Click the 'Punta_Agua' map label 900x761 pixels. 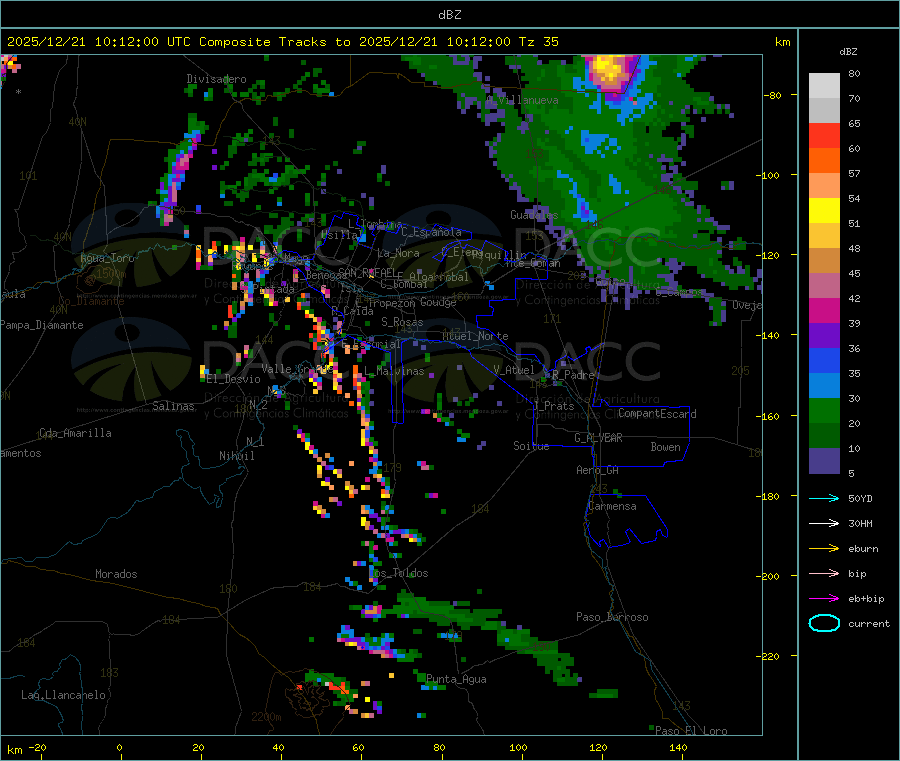coord(456,679)
